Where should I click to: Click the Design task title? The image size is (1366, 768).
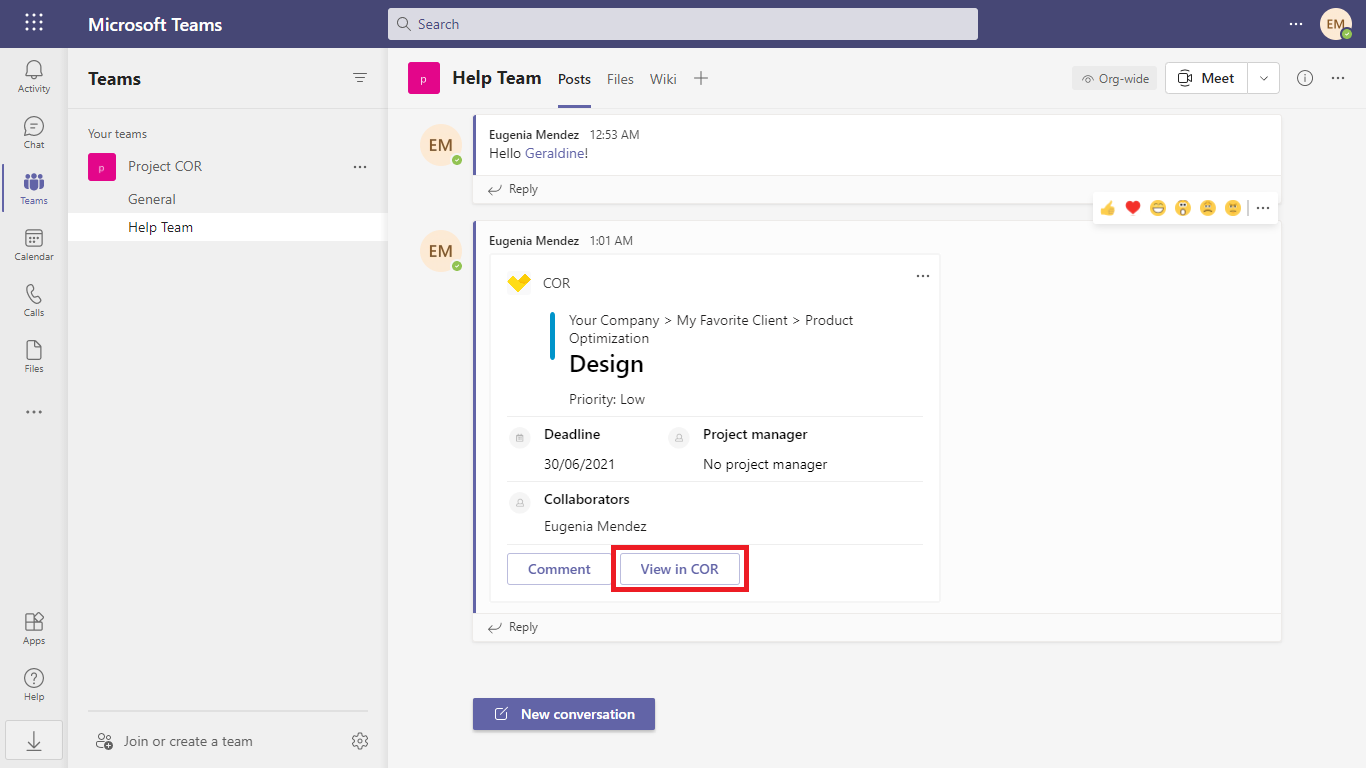(606, 364)
